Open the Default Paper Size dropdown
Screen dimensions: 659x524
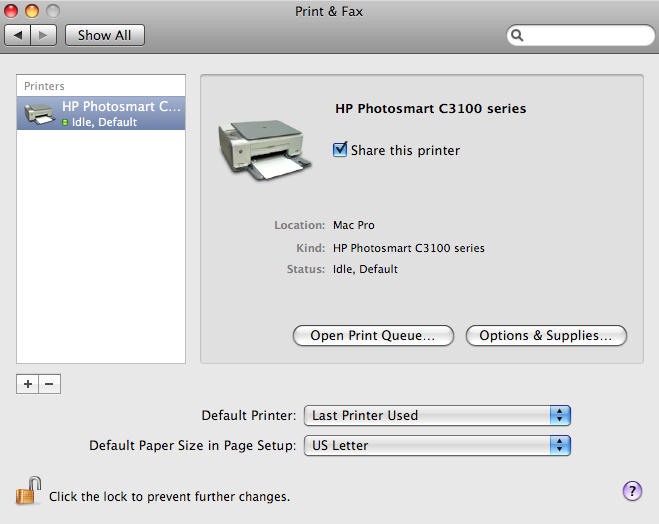point(437,445)
